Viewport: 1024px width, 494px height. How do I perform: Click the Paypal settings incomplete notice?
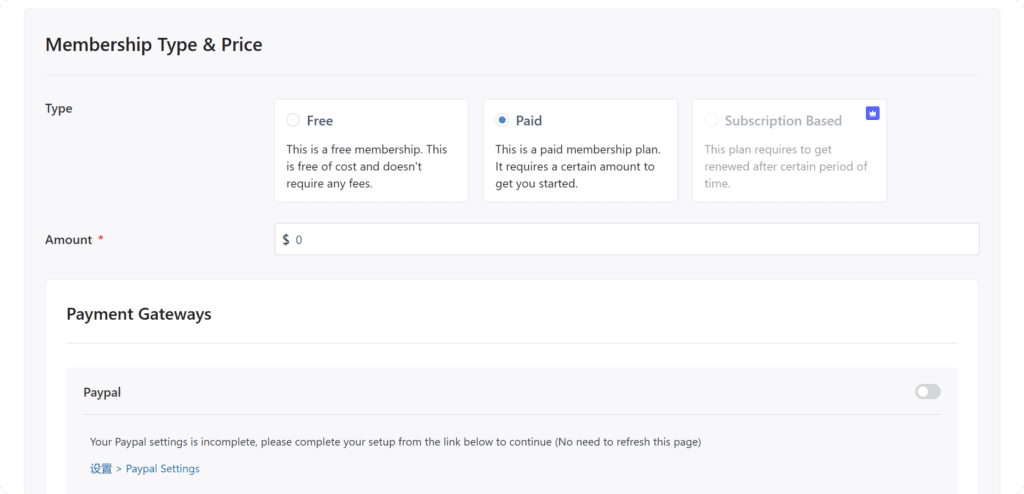[395, 441]
